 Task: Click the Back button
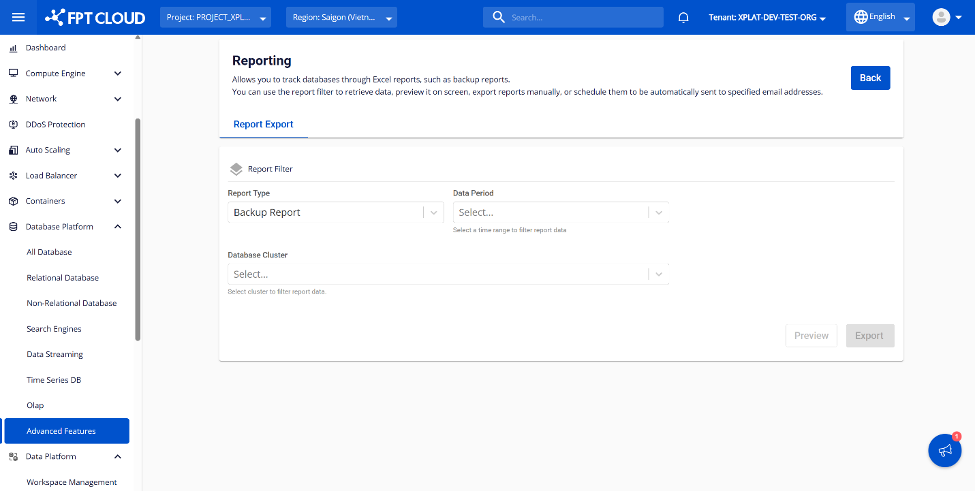click(870, 78)
